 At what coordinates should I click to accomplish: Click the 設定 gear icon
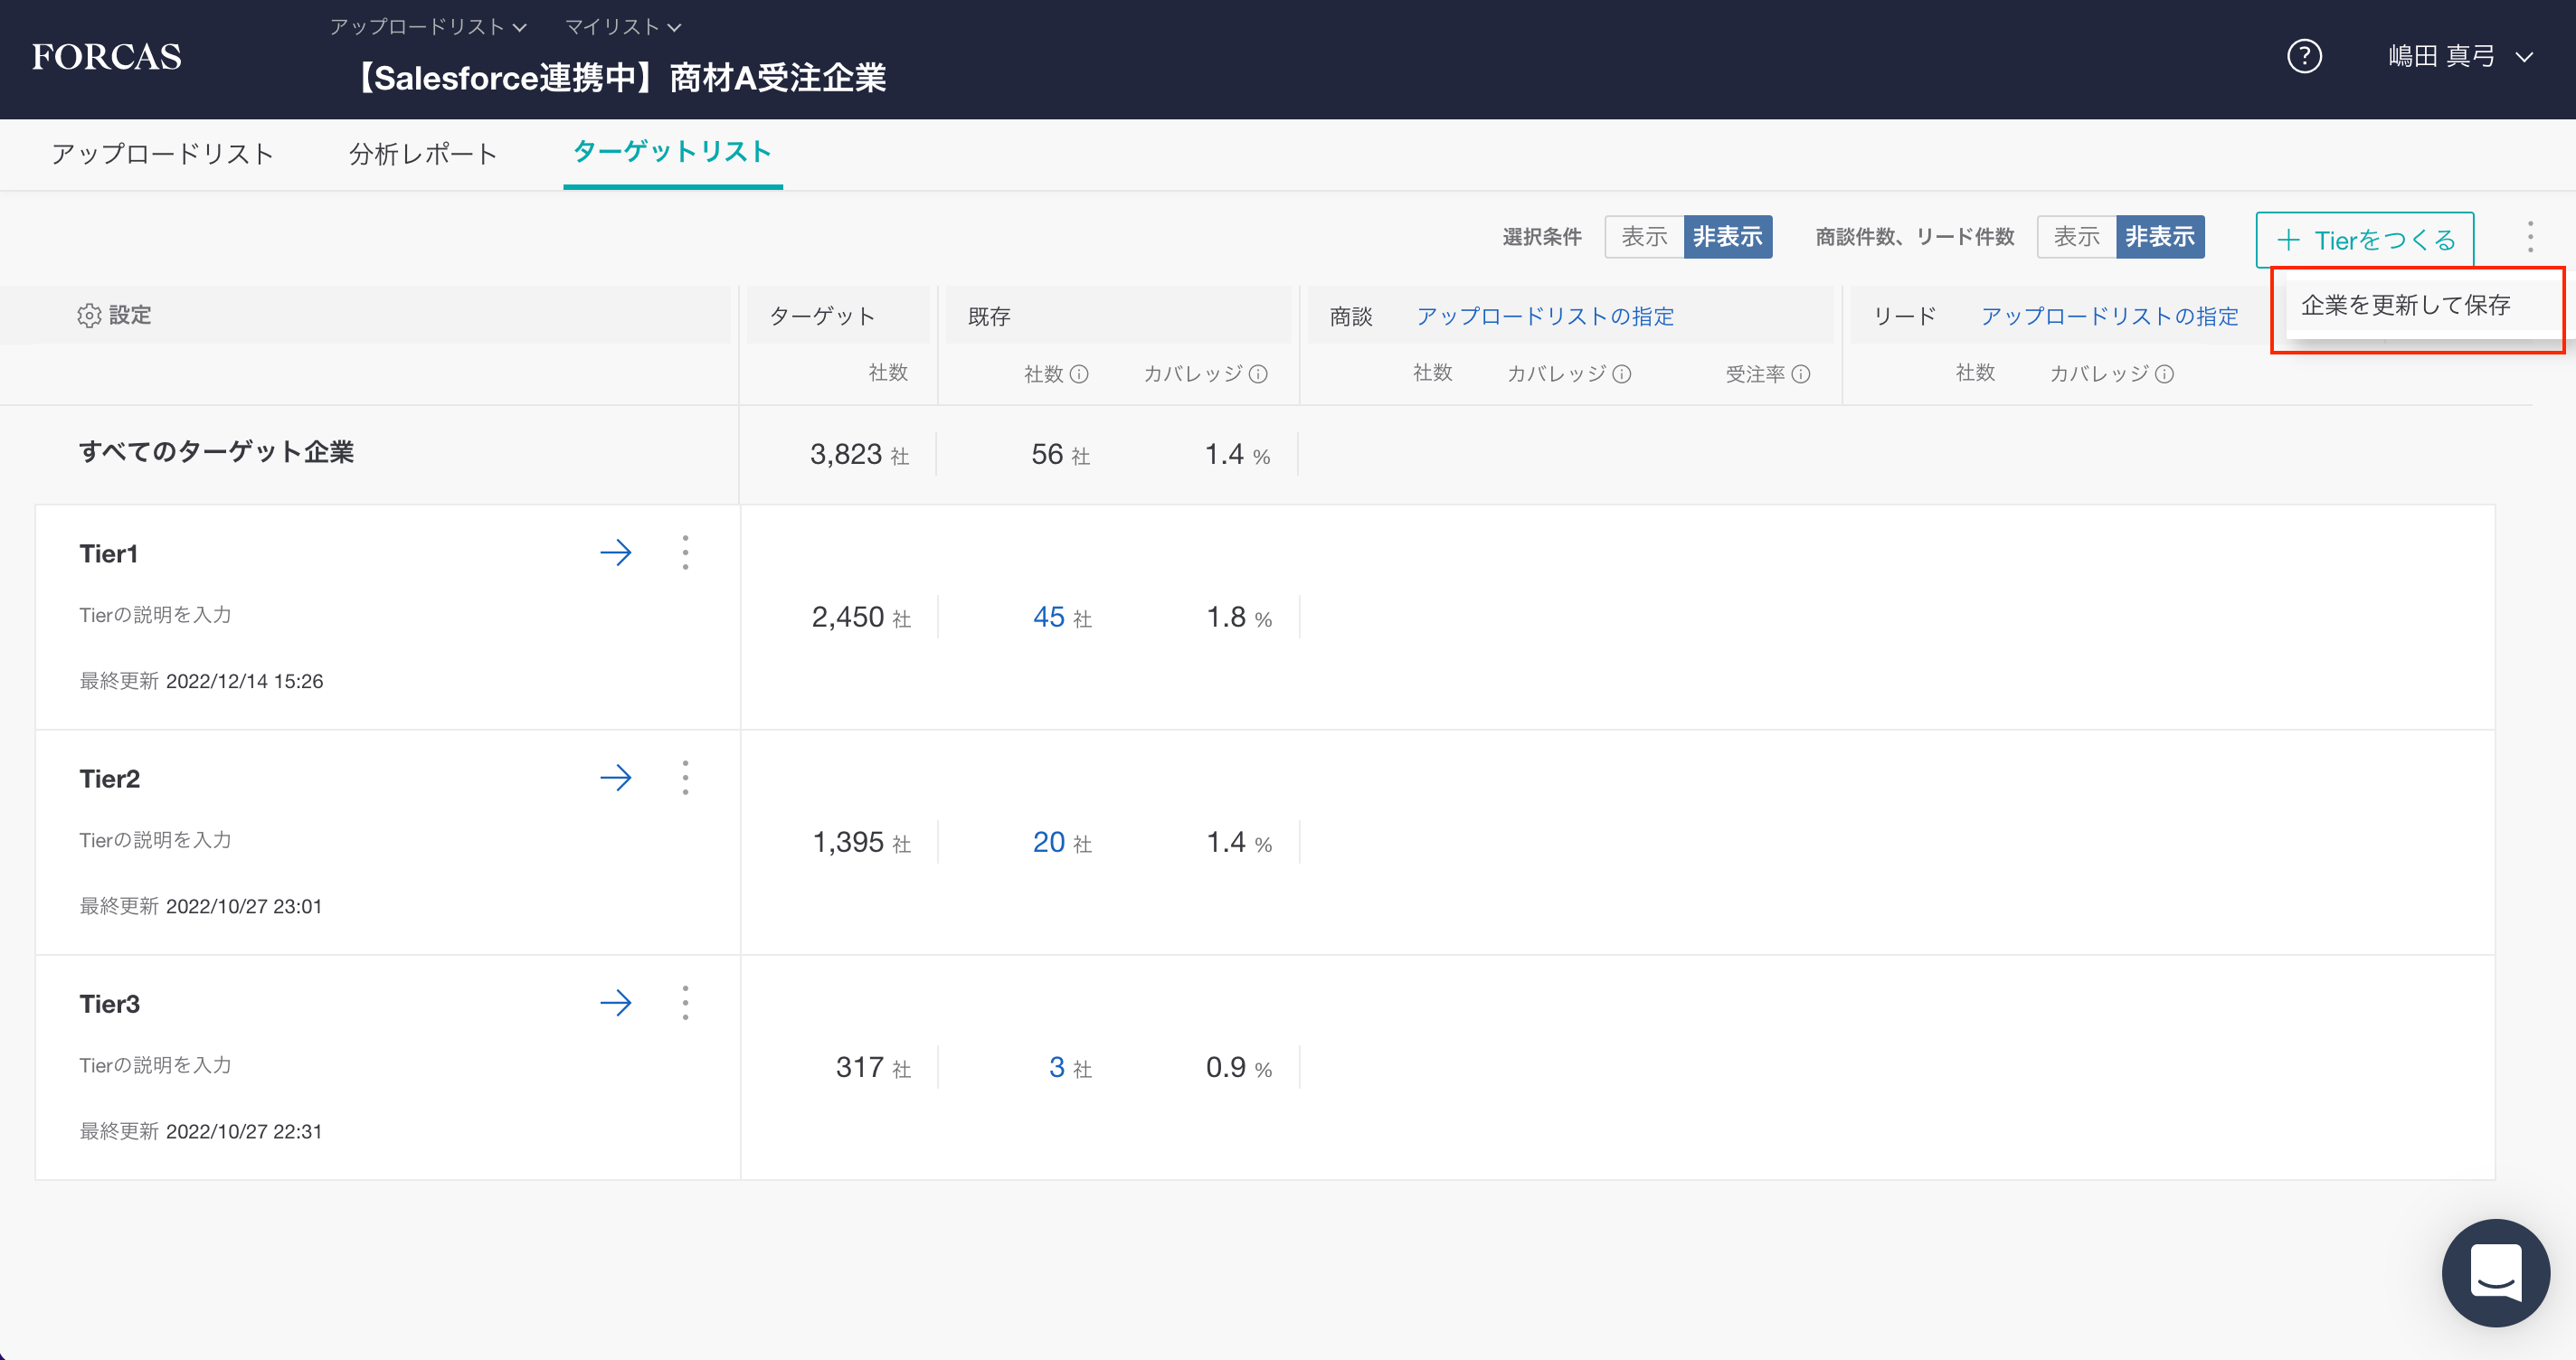tap(89, 316)
